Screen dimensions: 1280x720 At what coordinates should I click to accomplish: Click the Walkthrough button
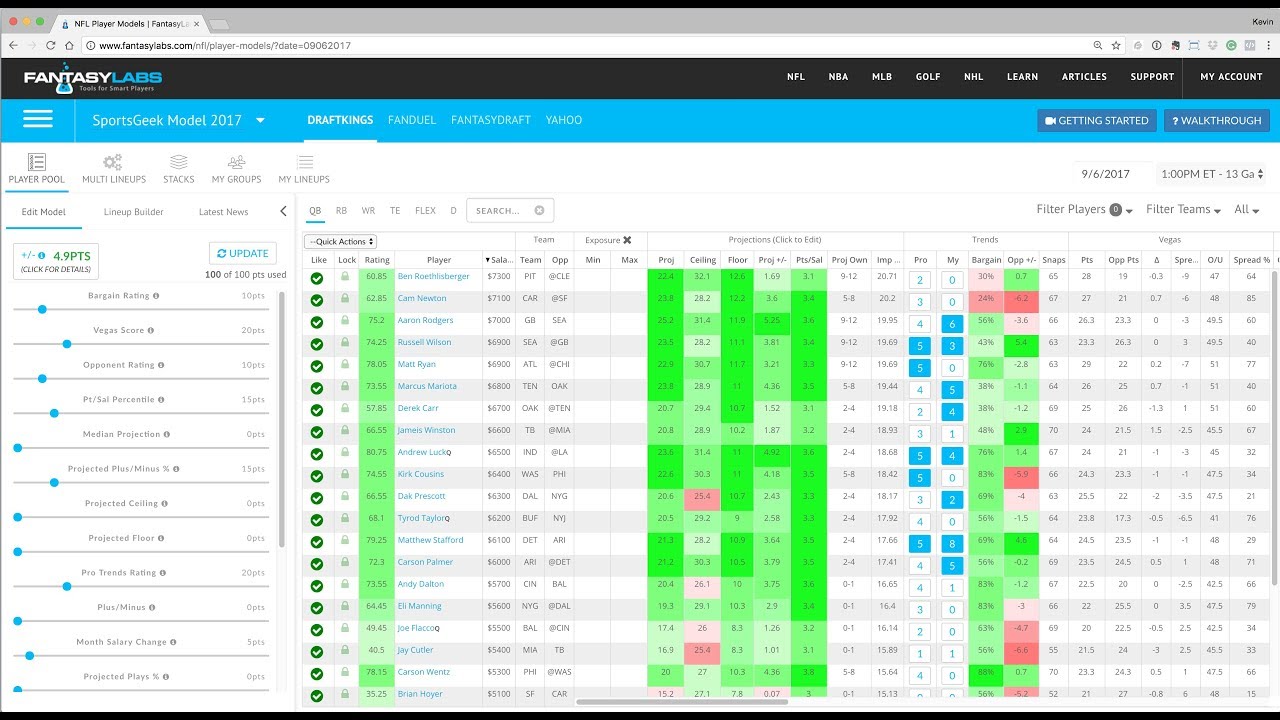coord(1216,121)
